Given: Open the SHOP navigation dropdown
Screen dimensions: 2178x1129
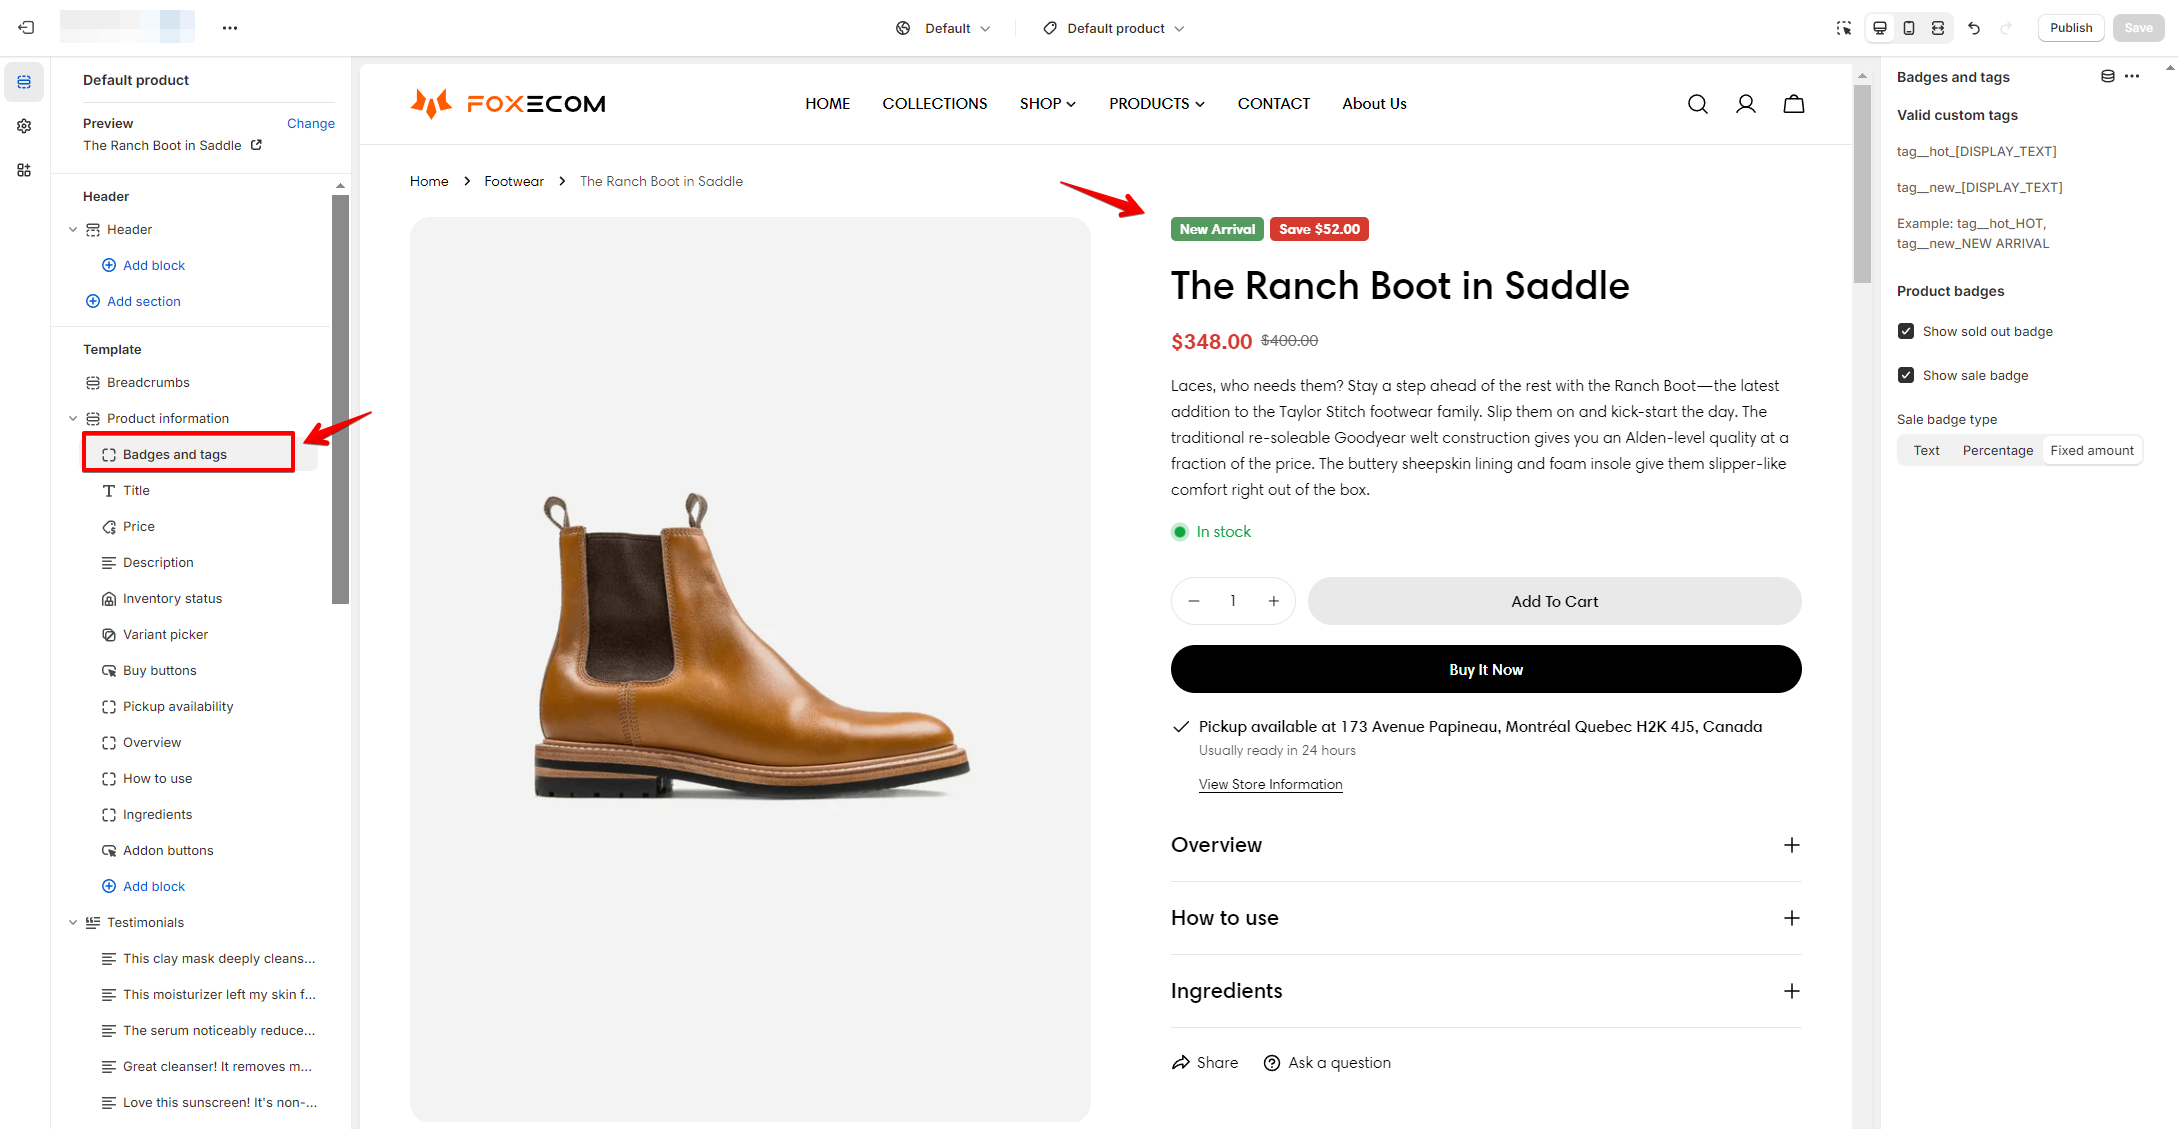Looking at the screenshot, I should pyautogui.click(x=1047, y=103).
